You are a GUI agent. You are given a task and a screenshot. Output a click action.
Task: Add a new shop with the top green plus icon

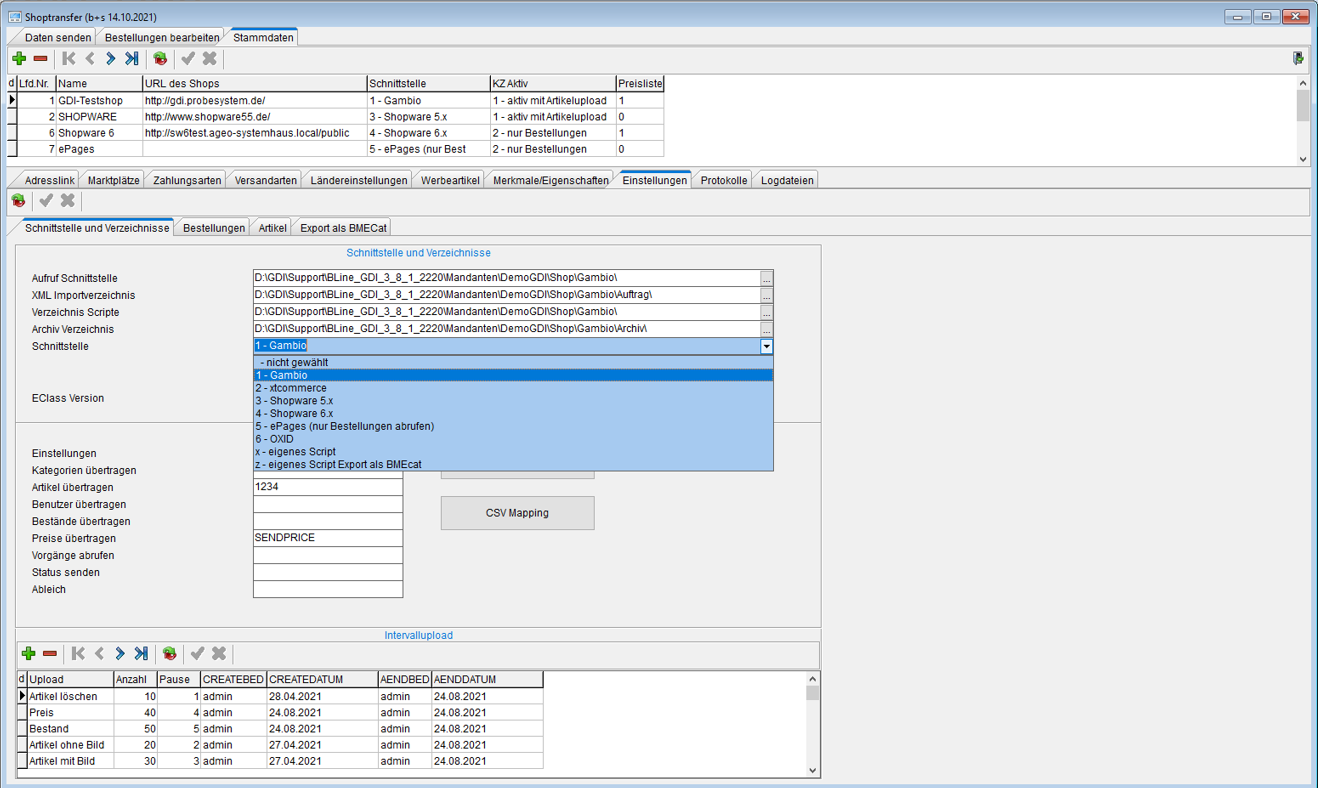click(x=19, y=59)
